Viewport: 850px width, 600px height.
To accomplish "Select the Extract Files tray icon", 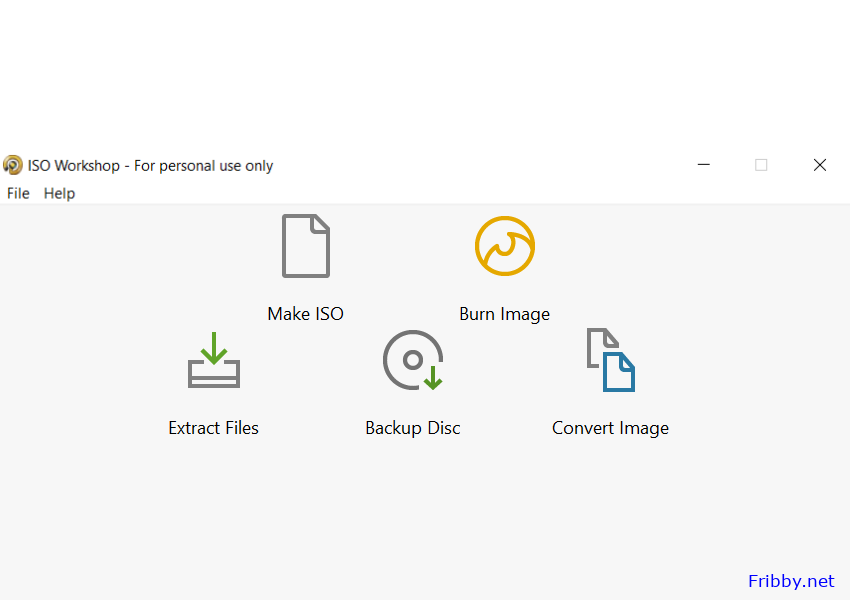I will coord(214,360).
